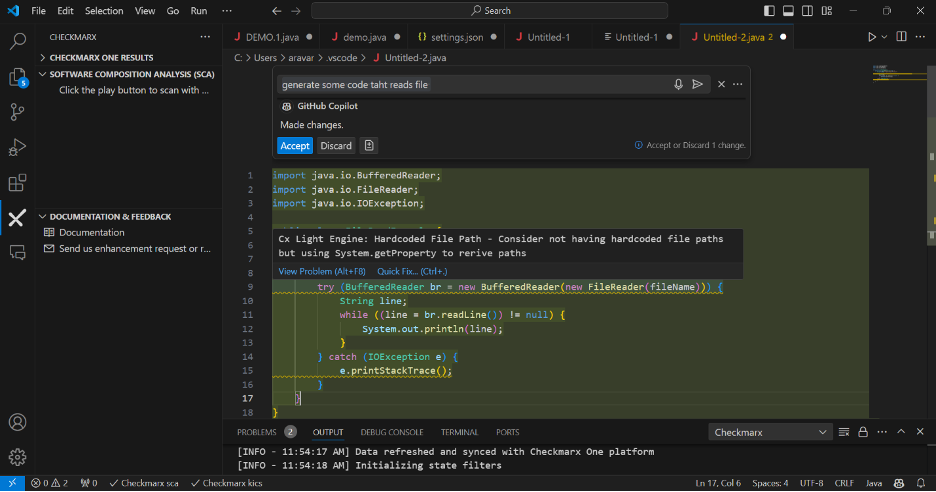This screenshot has width=936, height=492.
Task: Open the Checkmarx output channel dropdown
Action: point(770,432)
